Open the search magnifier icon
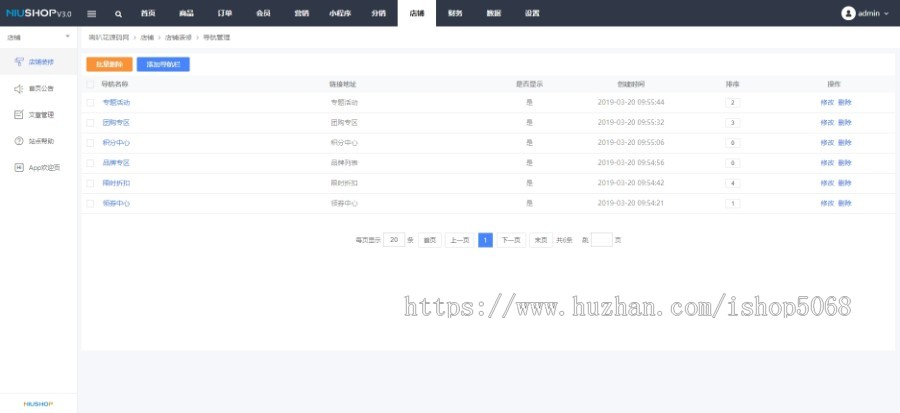This screenshot has height=413, width=900. click(118, 14)
